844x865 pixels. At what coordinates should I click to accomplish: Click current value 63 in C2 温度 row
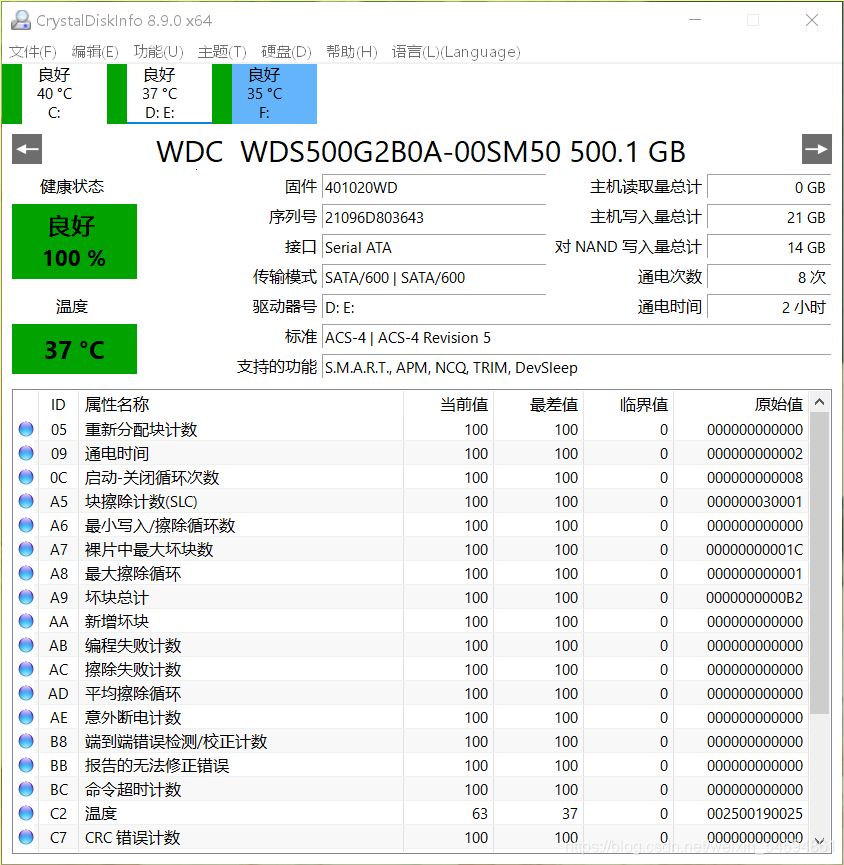[x=479, y=813]
